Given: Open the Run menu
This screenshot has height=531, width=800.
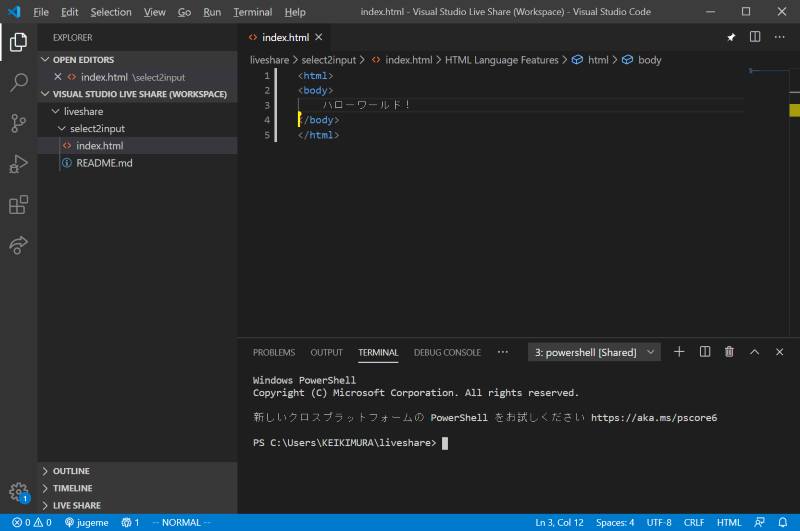Looking at the screenshot, I should (212, 12).
